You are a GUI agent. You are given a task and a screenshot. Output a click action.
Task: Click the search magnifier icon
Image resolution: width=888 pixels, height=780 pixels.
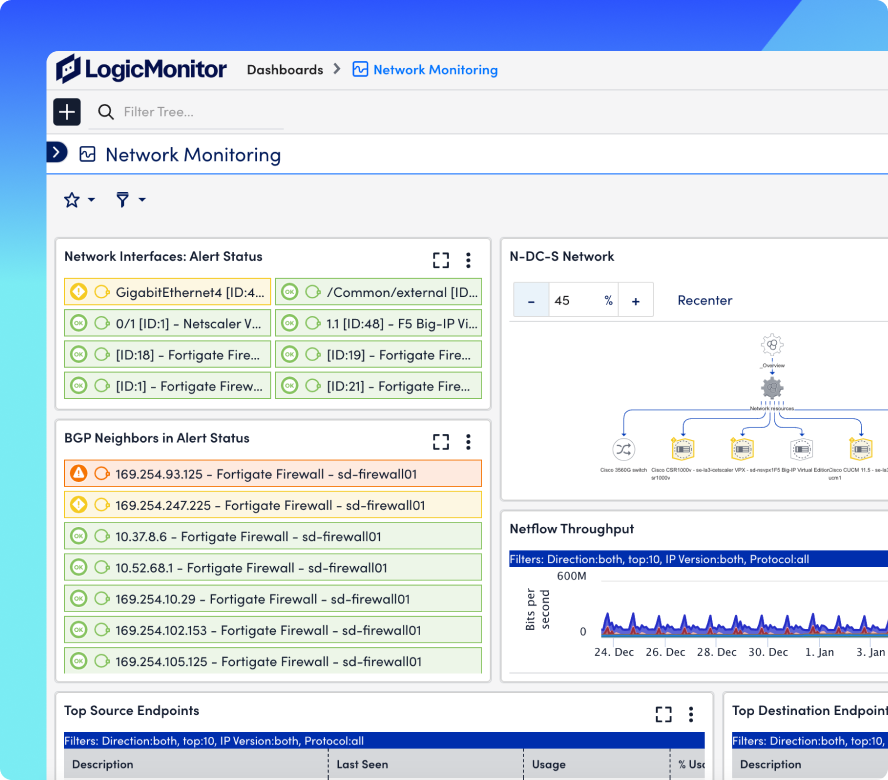point(105,112)
